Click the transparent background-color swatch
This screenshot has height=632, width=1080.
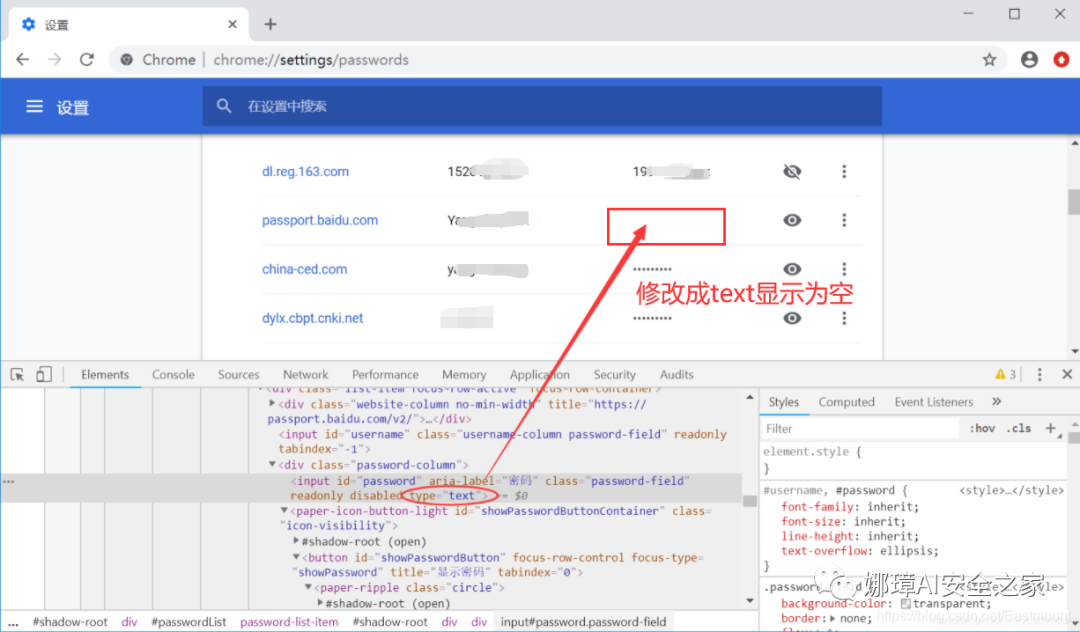pos(906,604)
